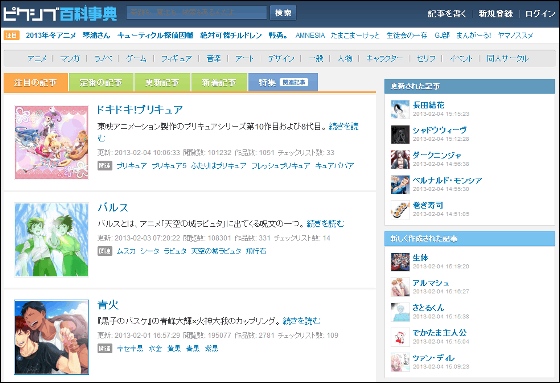Open trending topic AMNESIA
The image size is (560, 383).
pos(310,35)
